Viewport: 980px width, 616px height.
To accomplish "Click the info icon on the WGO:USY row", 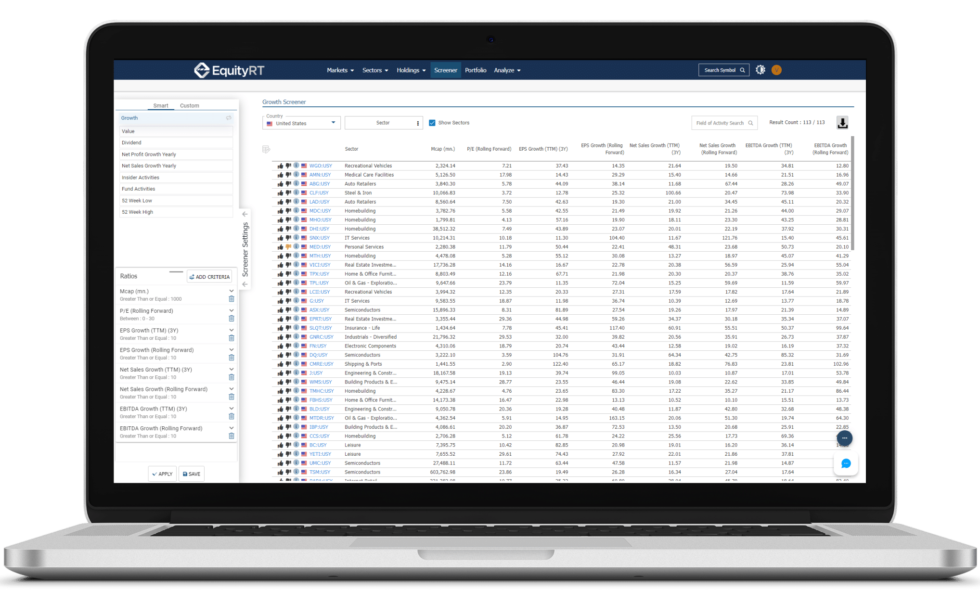I will point(296,166).
